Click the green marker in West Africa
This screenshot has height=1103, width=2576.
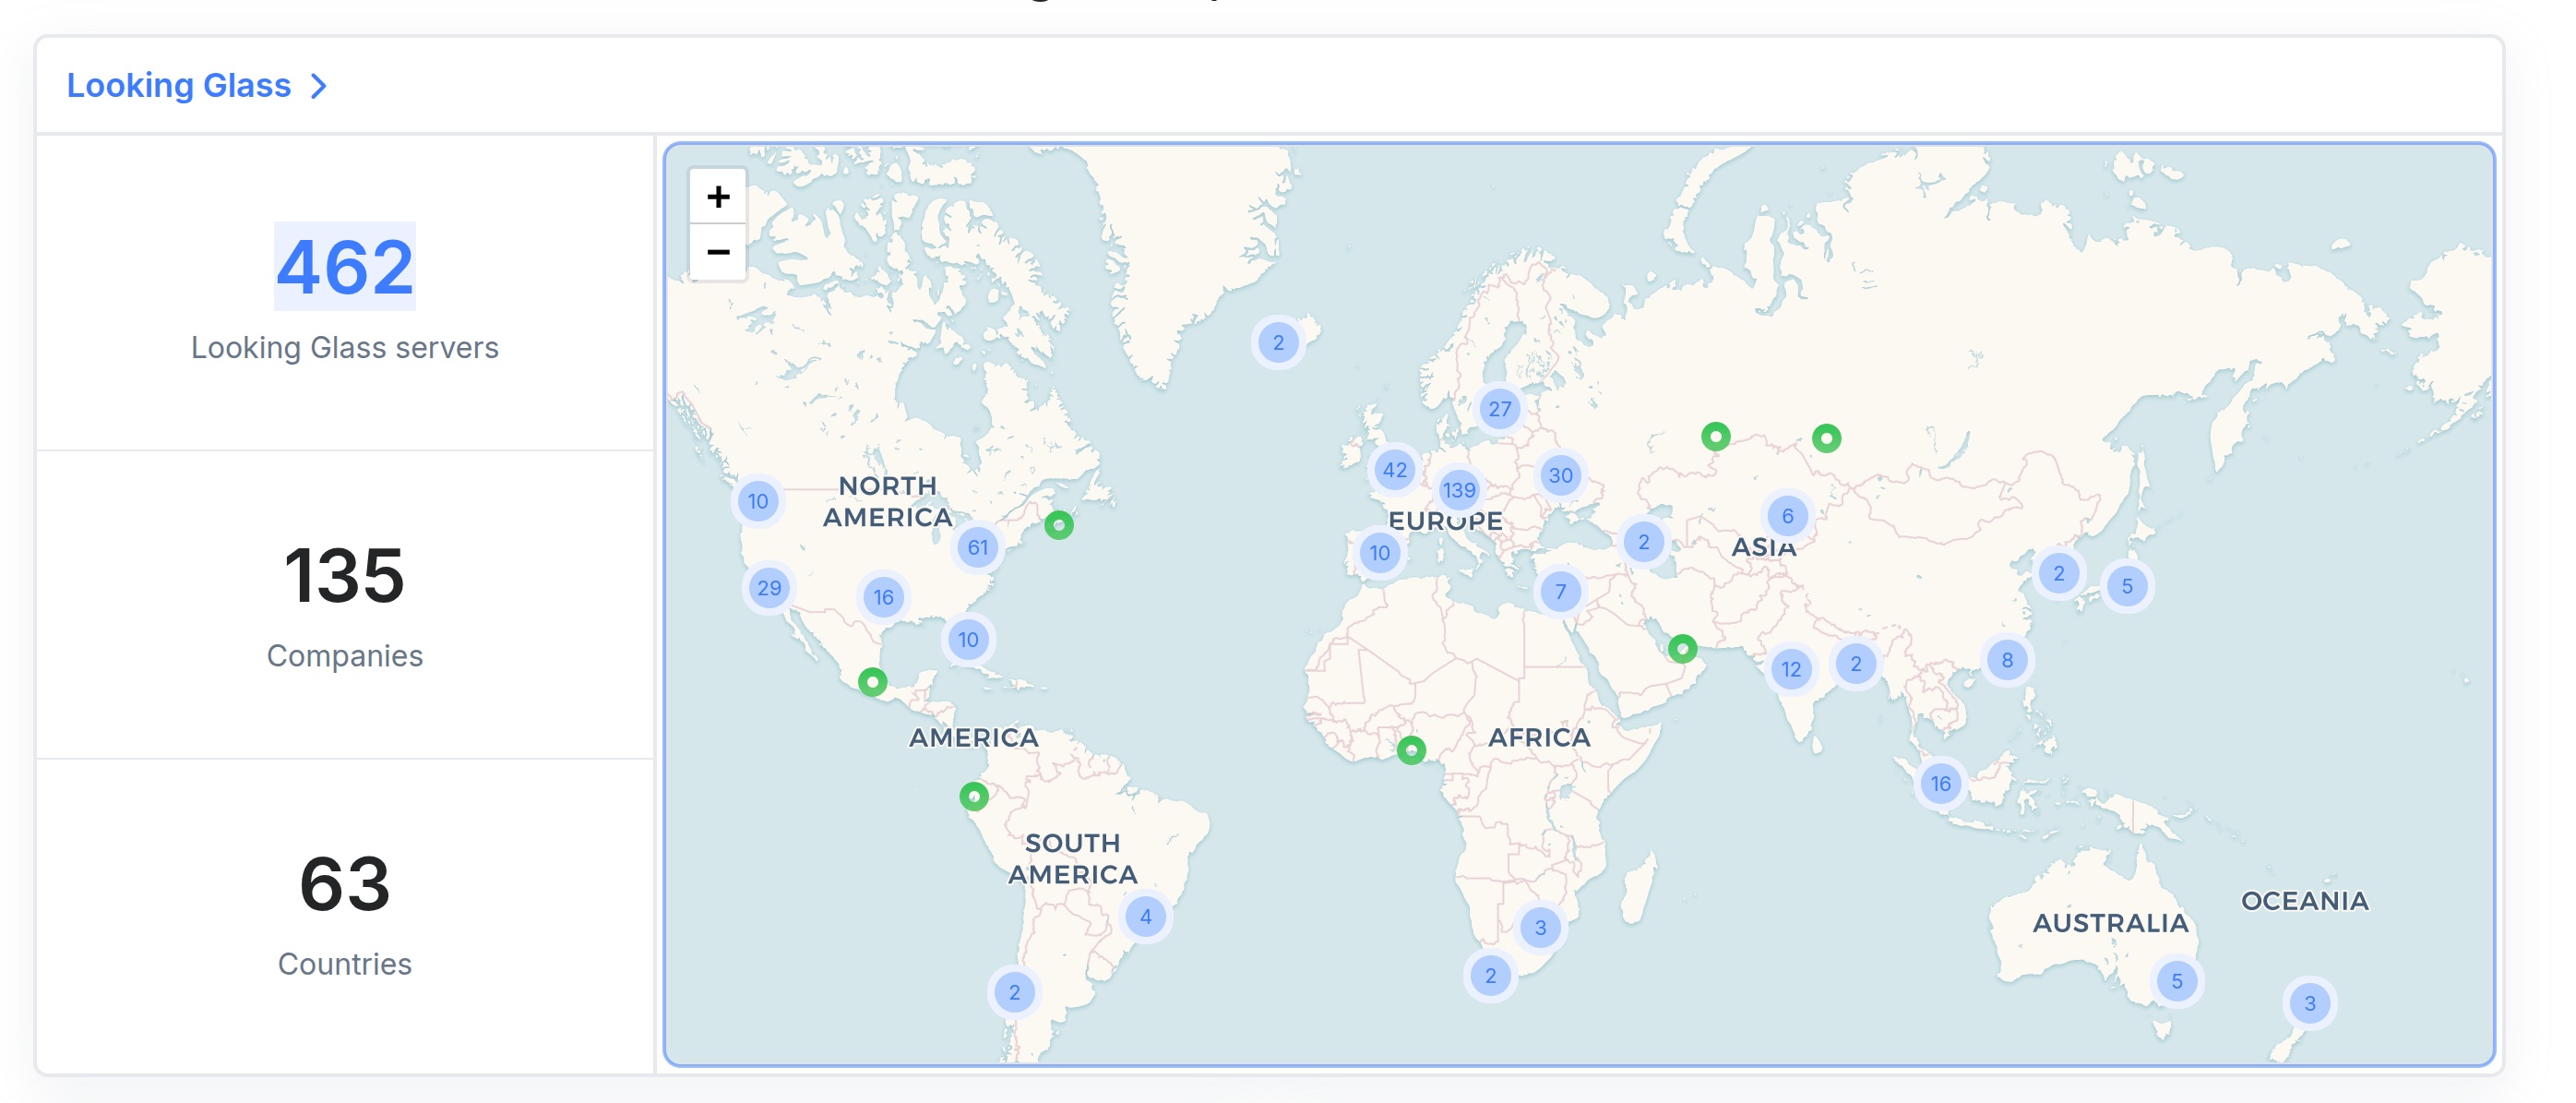(x=1411, y=750)
